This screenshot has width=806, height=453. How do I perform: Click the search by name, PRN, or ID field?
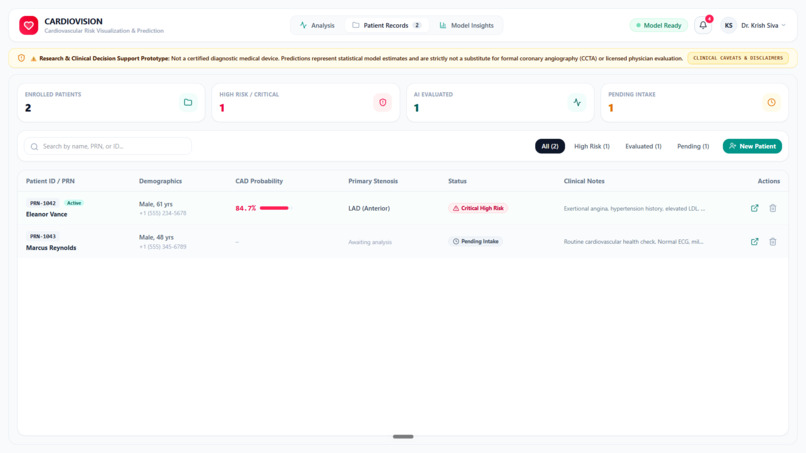click(108, 147)
